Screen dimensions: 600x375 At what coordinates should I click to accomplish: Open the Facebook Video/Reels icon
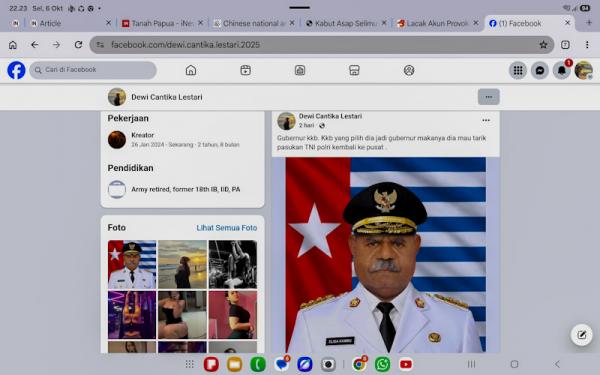pos(245,70)
